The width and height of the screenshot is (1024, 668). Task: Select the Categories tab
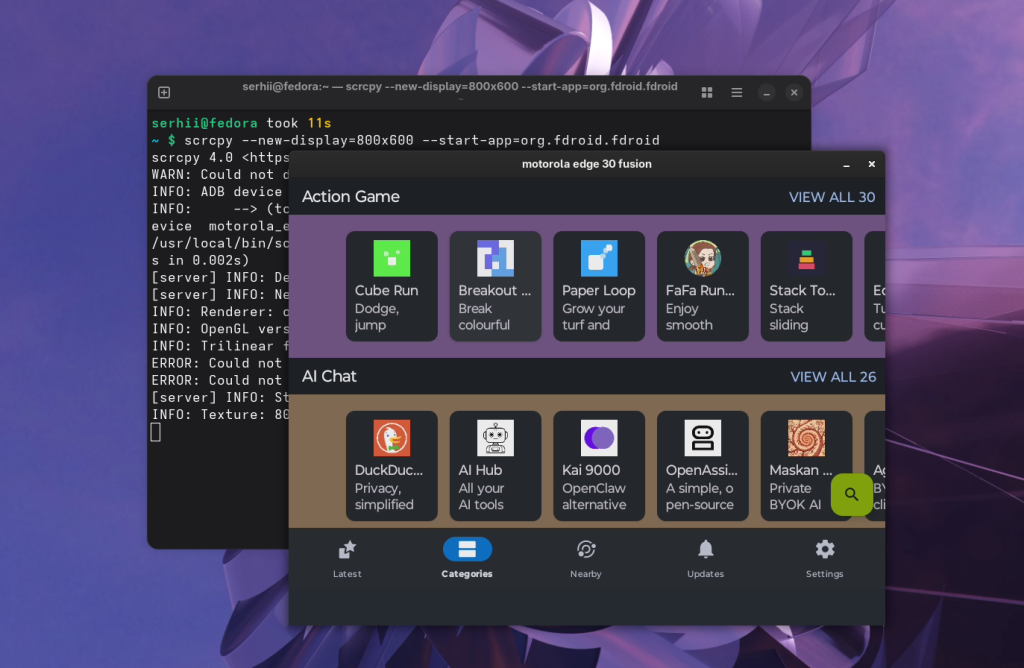(467, 559)
